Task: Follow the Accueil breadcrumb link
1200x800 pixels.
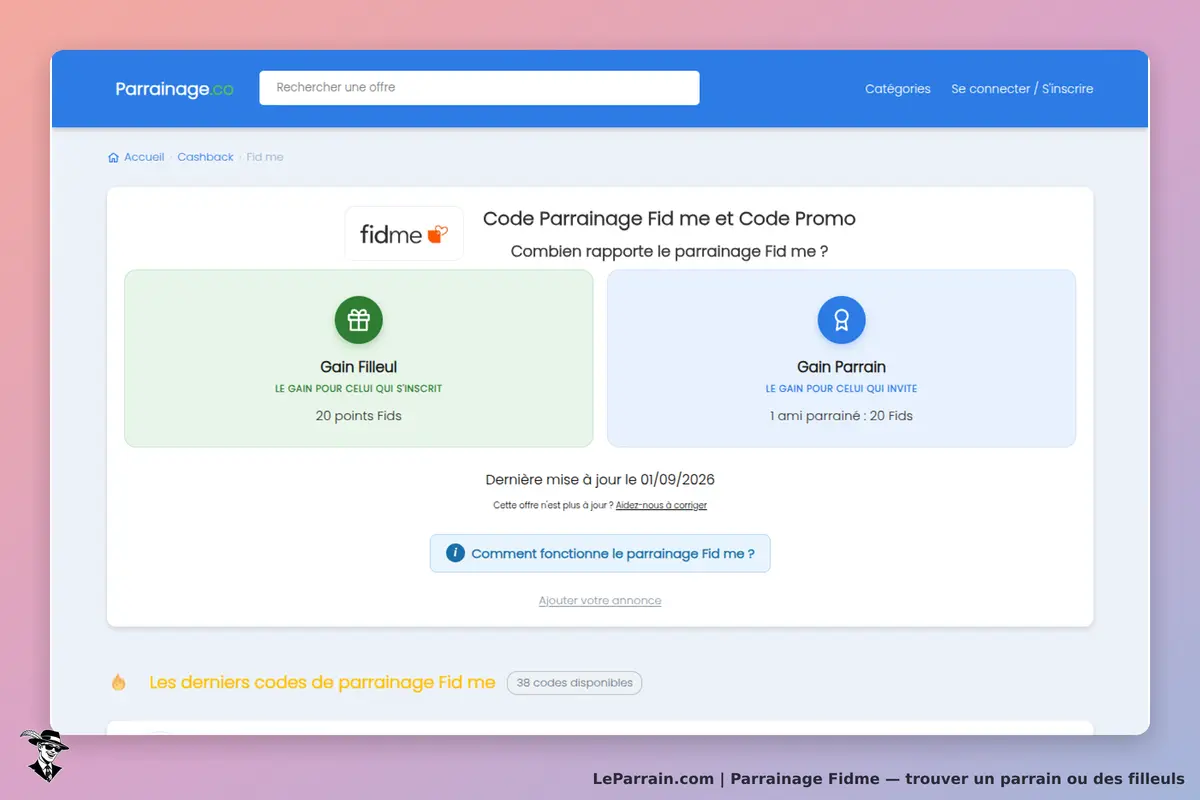Action: [x=144, y=157]
